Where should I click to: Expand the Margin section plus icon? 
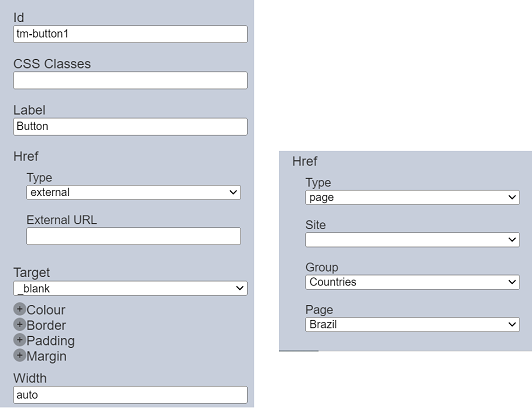20,355
